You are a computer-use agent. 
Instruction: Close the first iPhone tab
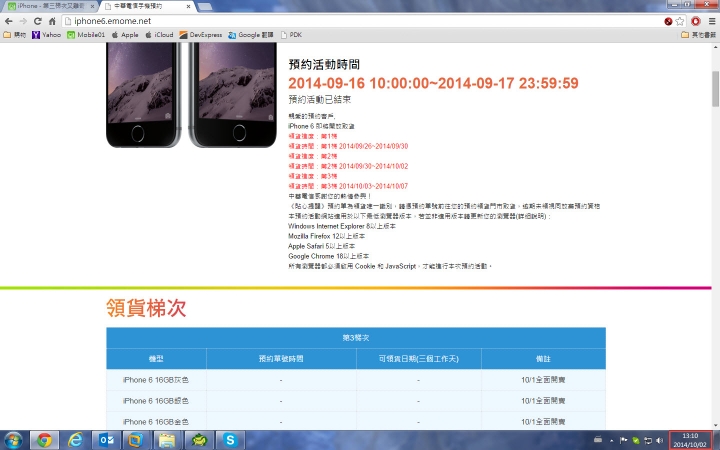[92, 6]
